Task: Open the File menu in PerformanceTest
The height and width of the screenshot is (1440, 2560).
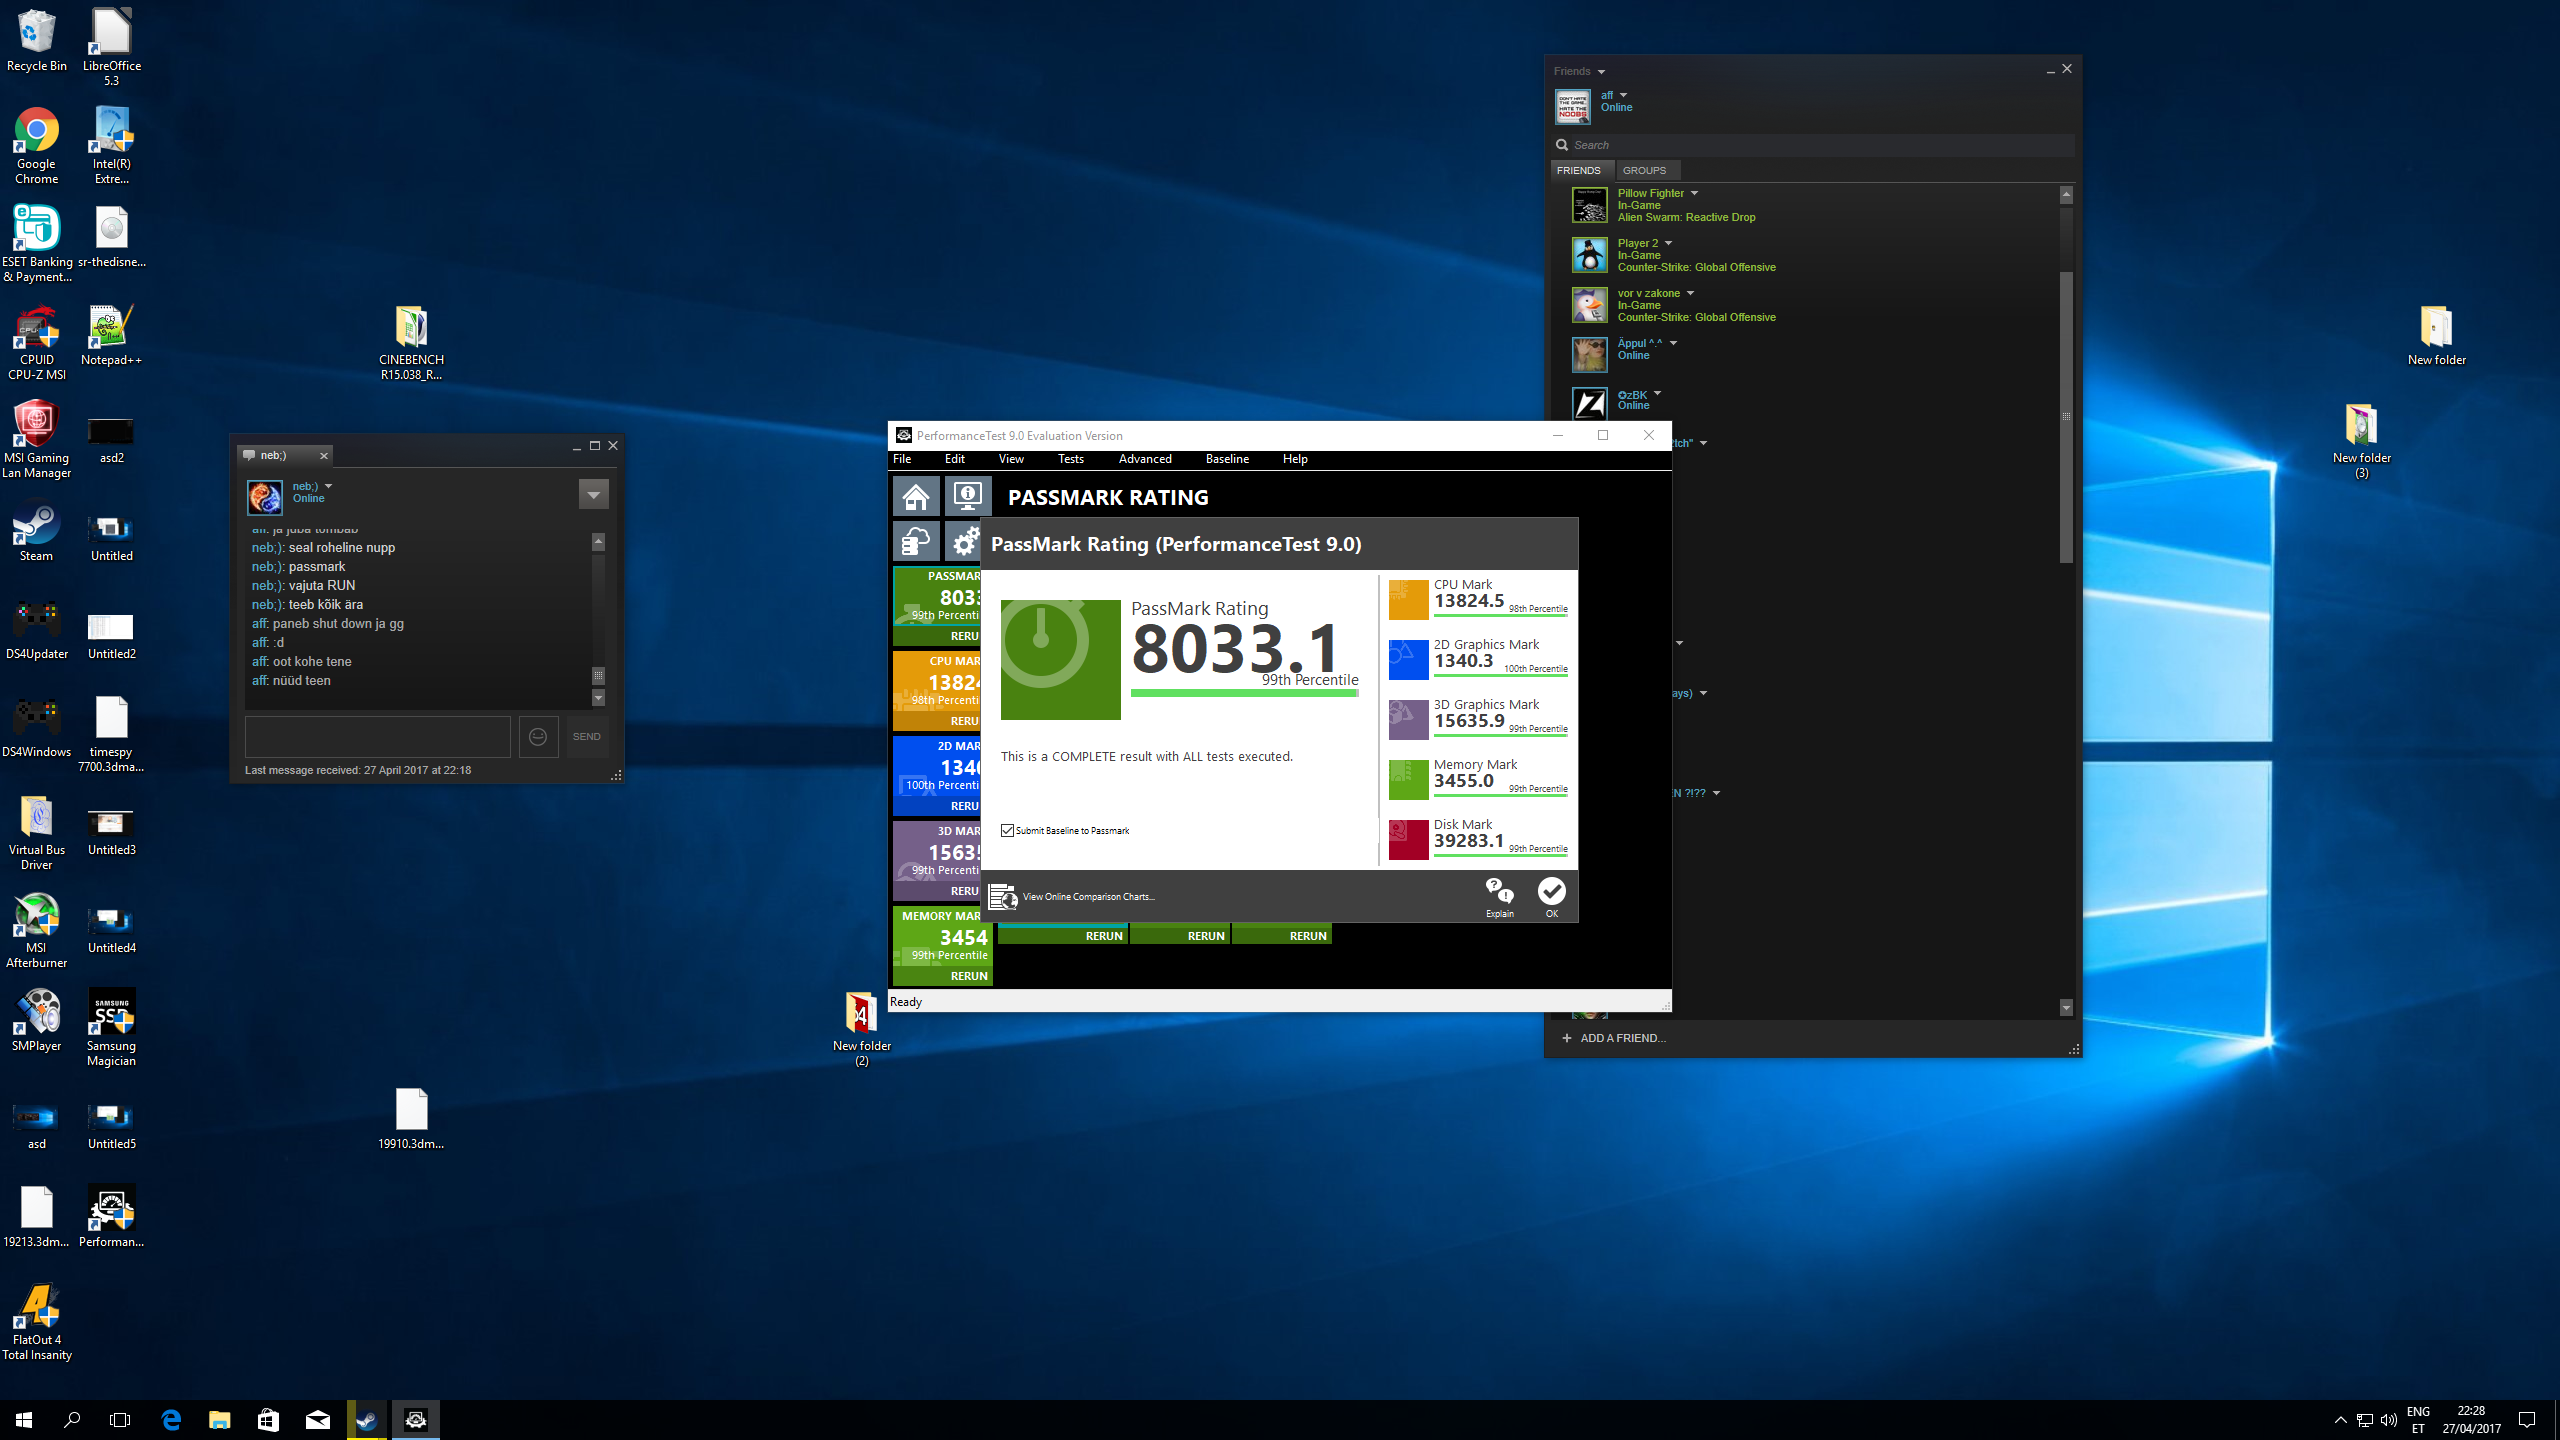Action: 902,459
